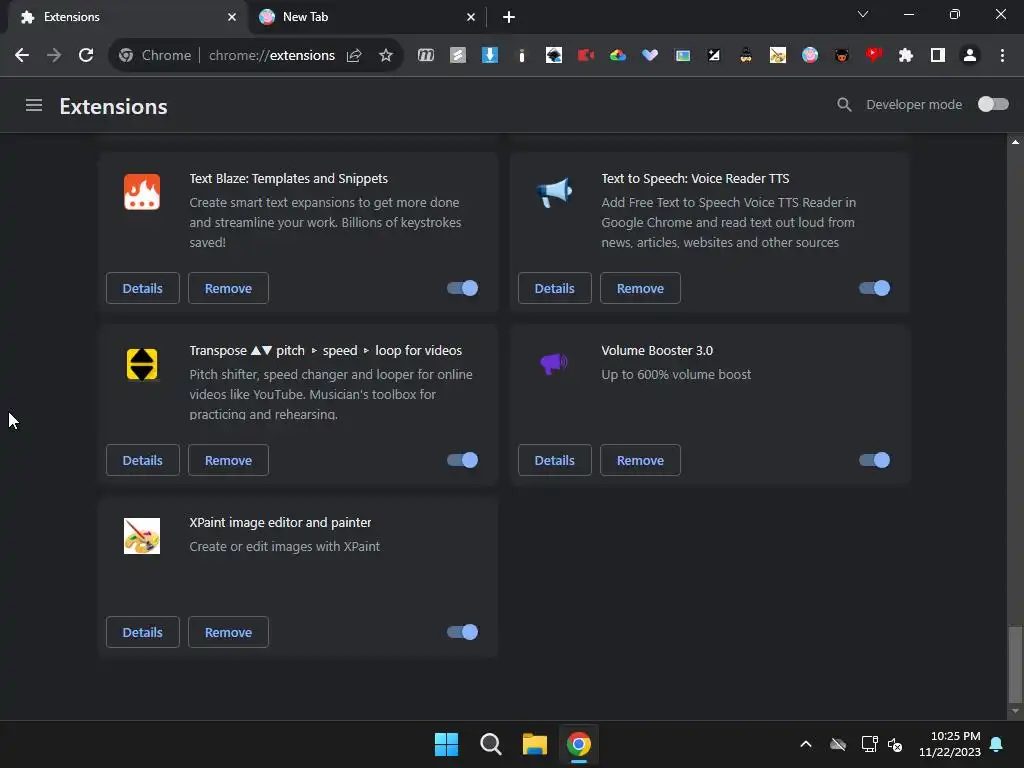This screenshot has width=1024, height=768.
Task: Disable Text Blaze extension toggle
Action: pos(462,288)
